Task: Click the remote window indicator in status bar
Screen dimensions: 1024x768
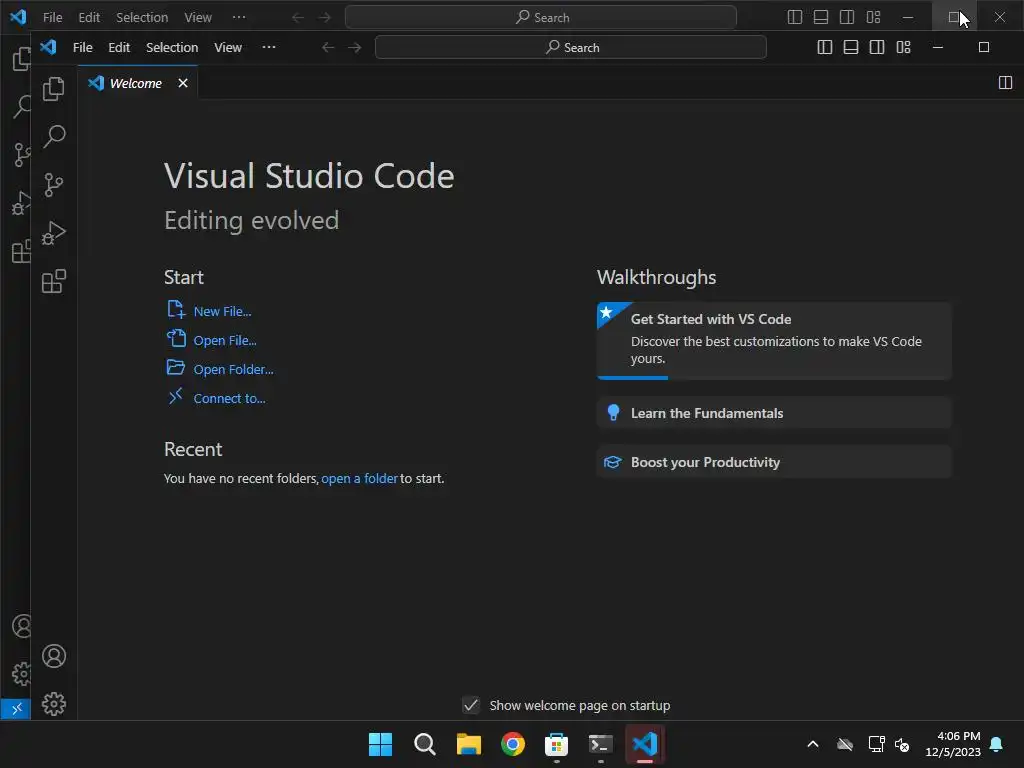Action: (16, 709)
